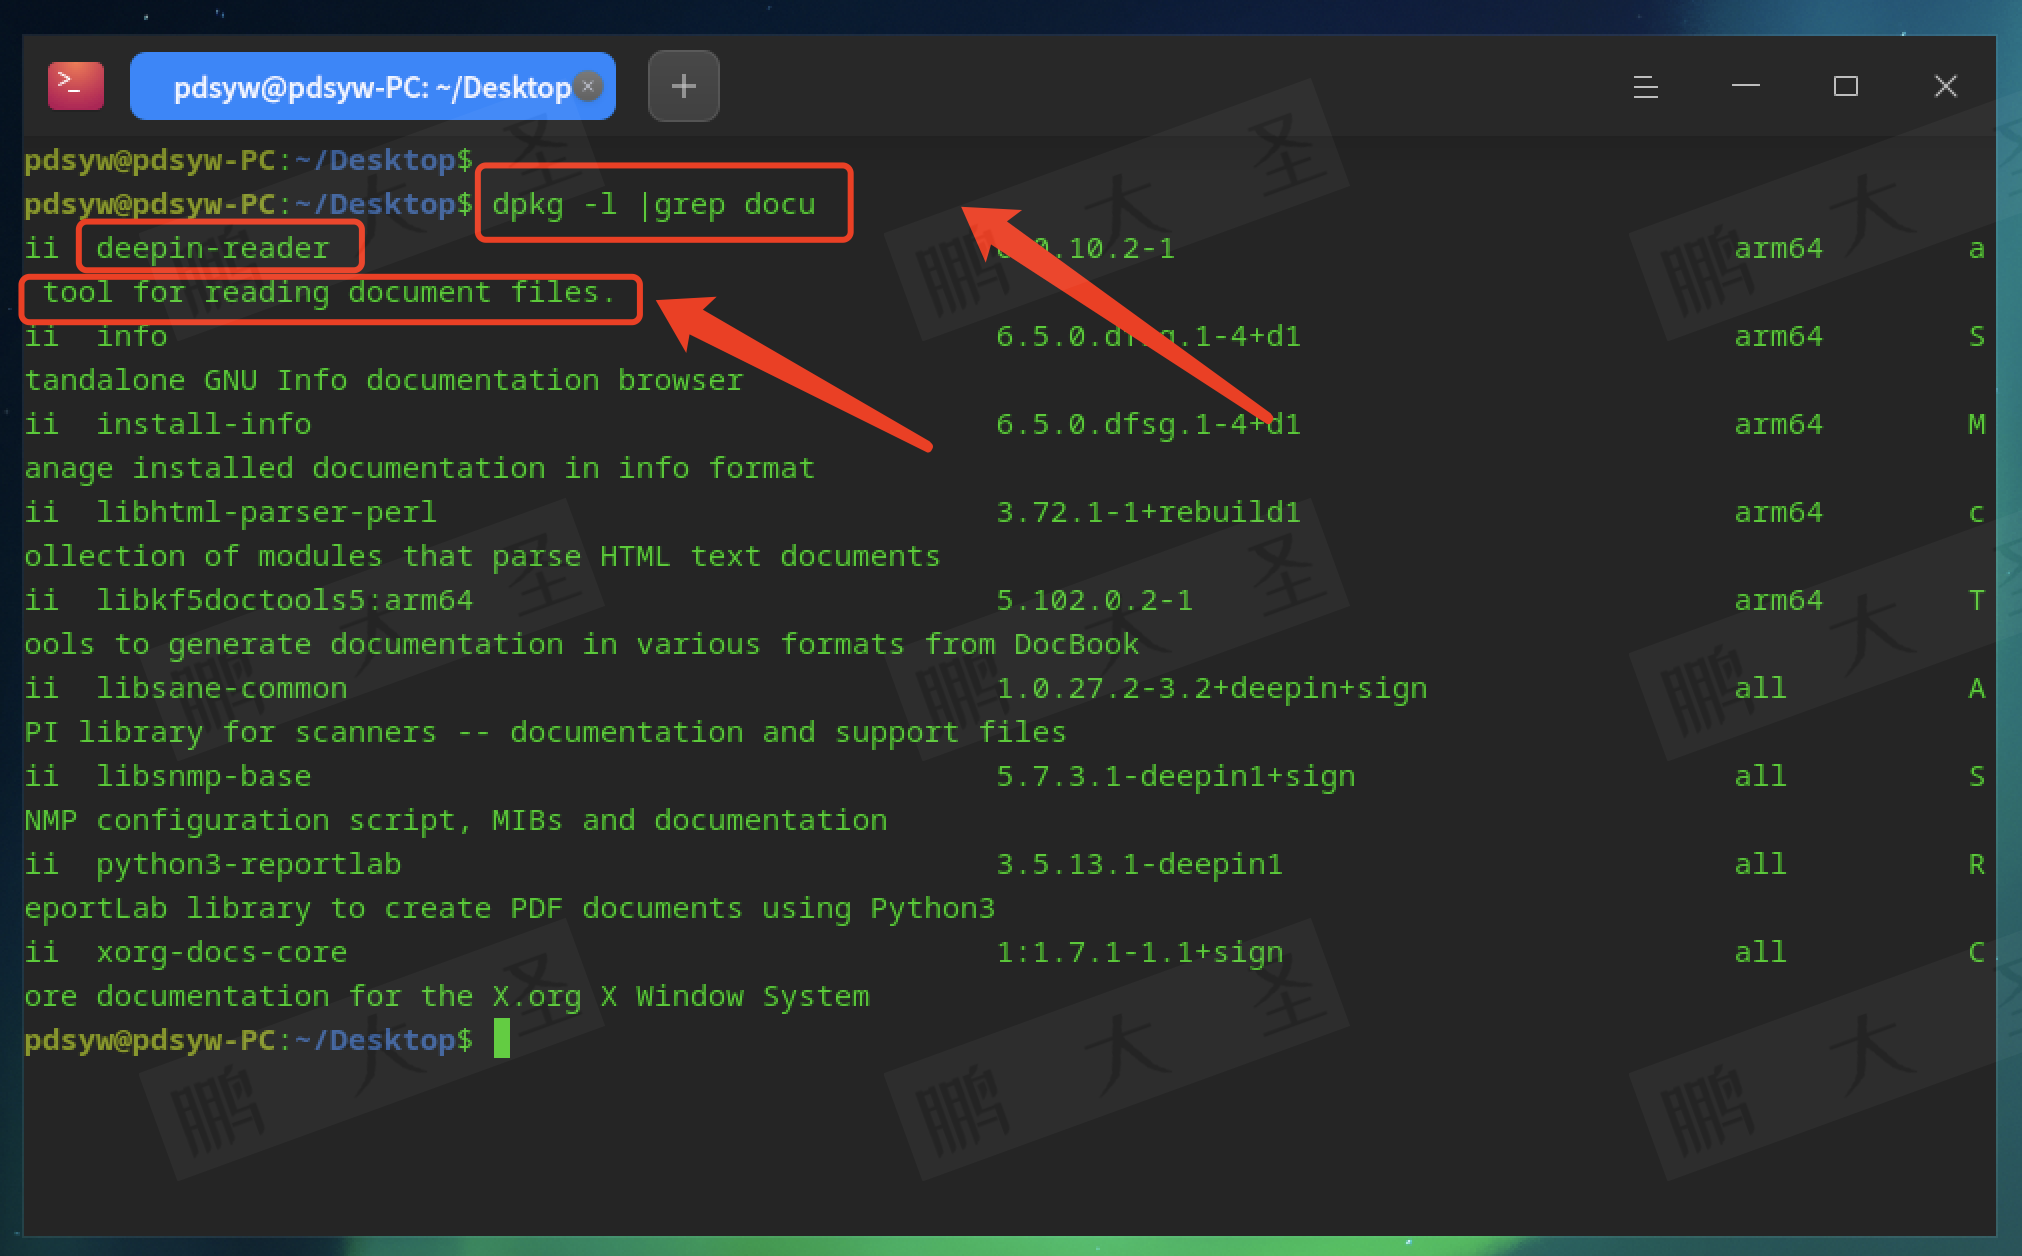Click version text 3.72.1-1+rebuild1

[1147, 512]
